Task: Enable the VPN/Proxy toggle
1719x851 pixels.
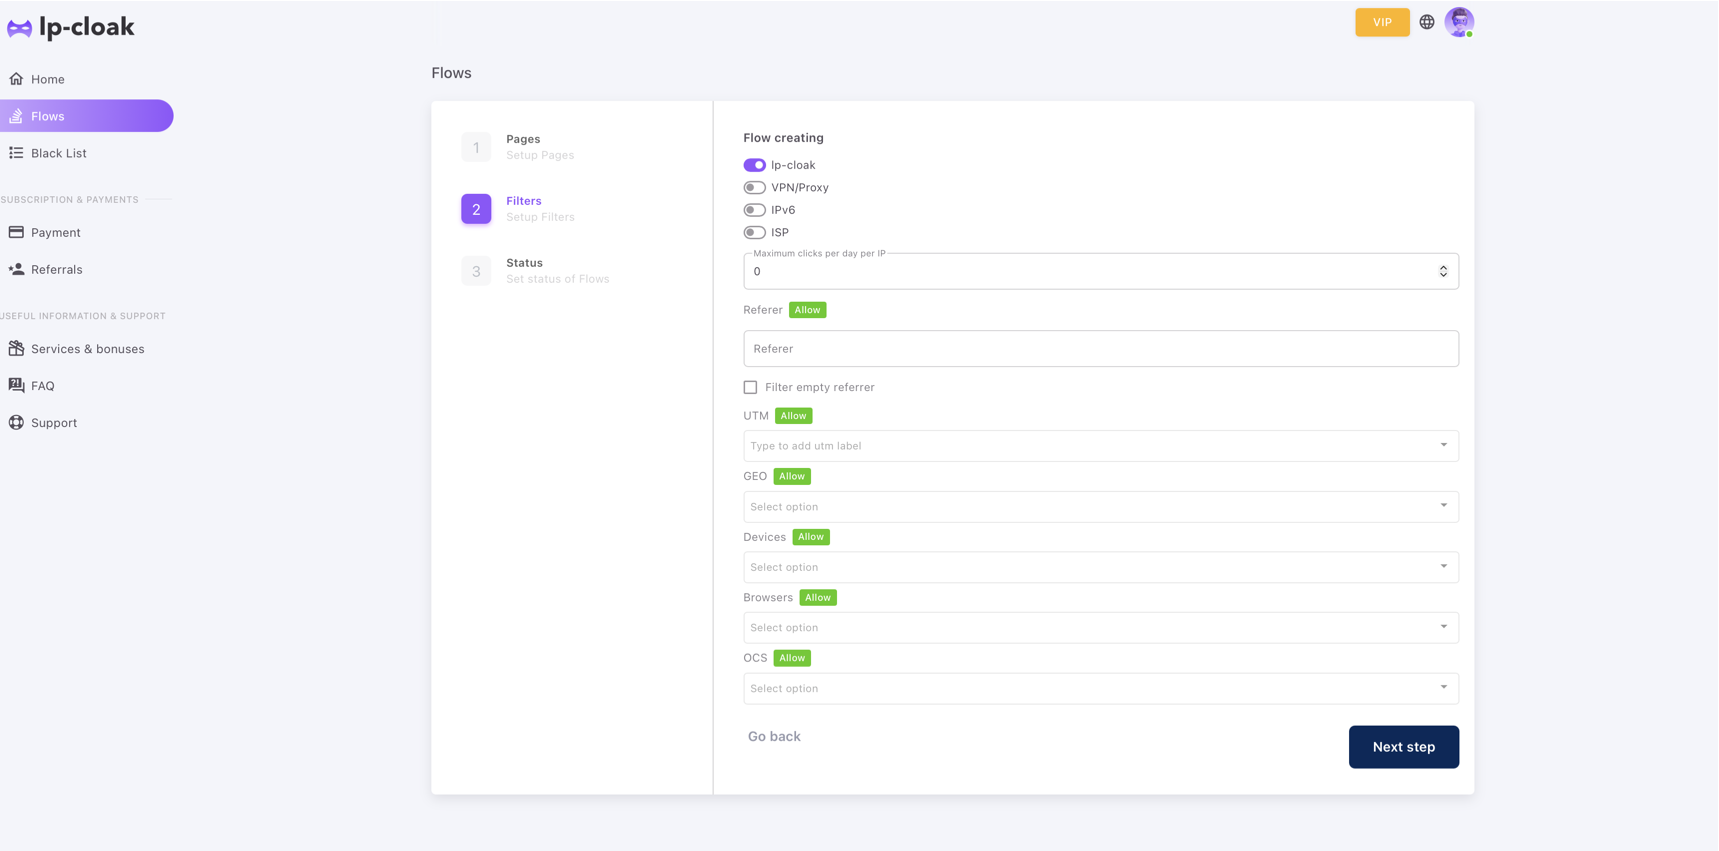Action: 754,188
